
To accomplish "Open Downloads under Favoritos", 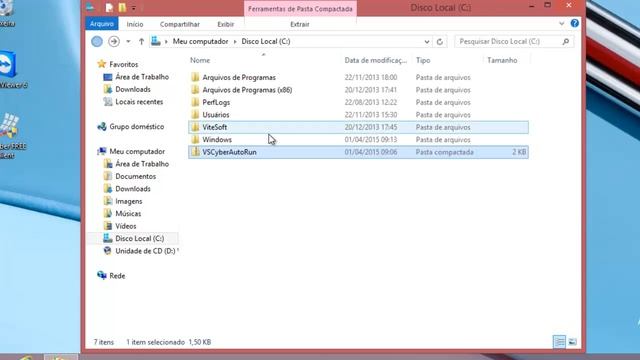I will [x=133, y=89].
